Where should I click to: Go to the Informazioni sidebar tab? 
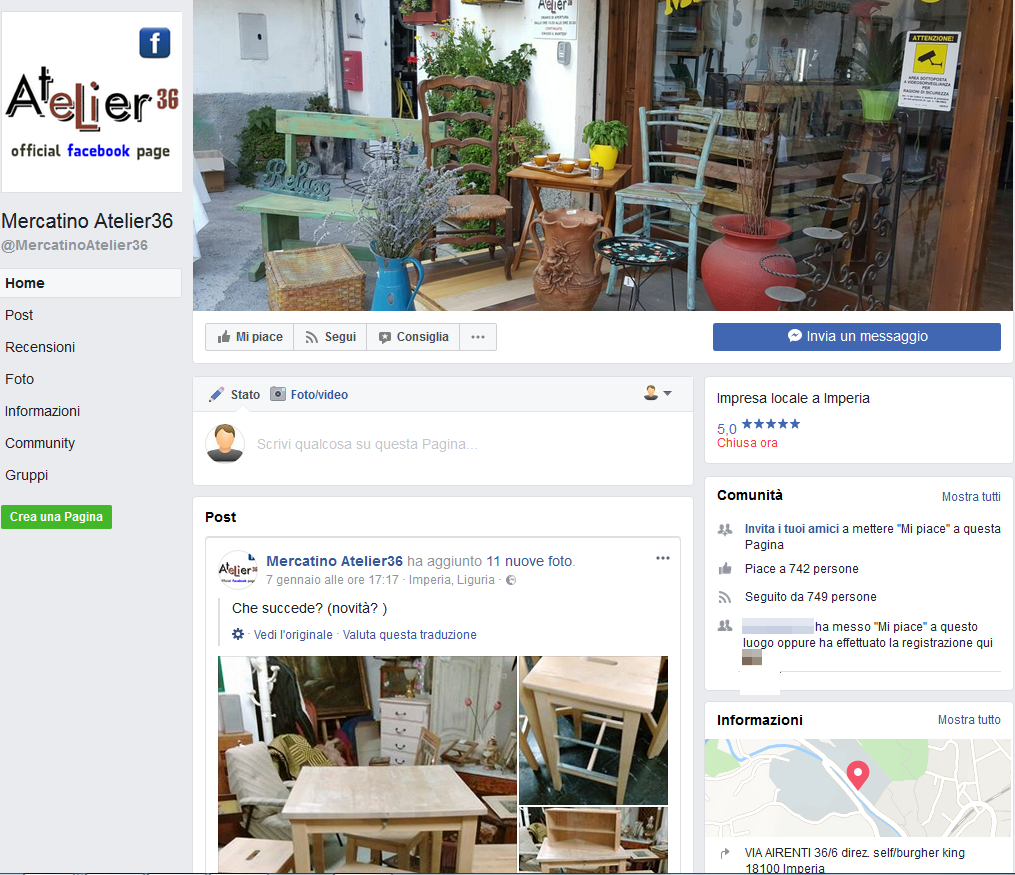pyautogui.click(x=43, y=412)
